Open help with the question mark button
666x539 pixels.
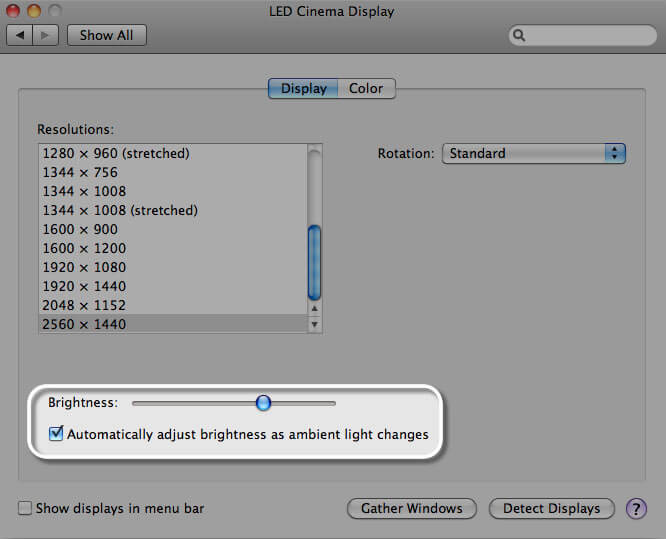[636, 508]
